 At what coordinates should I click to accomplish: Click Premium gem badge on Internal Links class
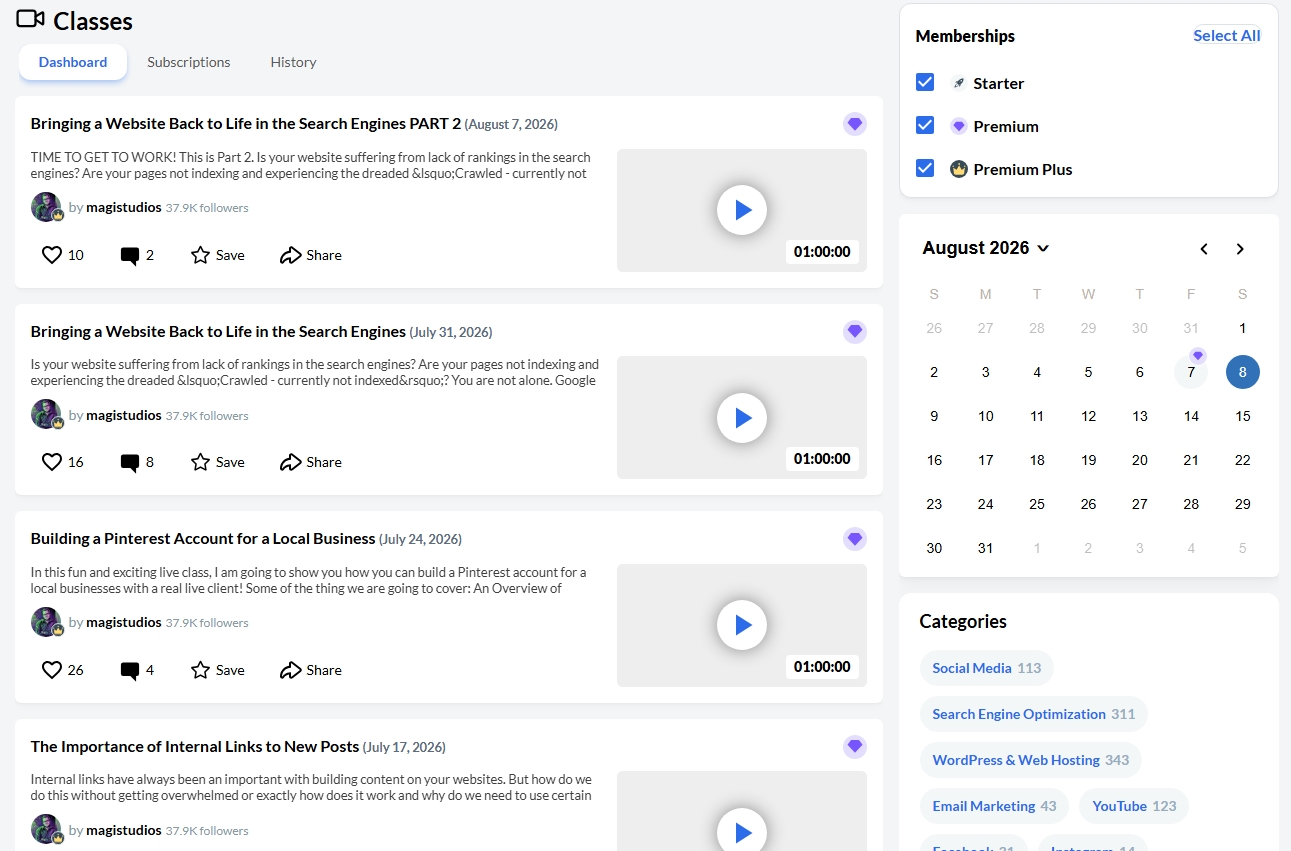854,746
